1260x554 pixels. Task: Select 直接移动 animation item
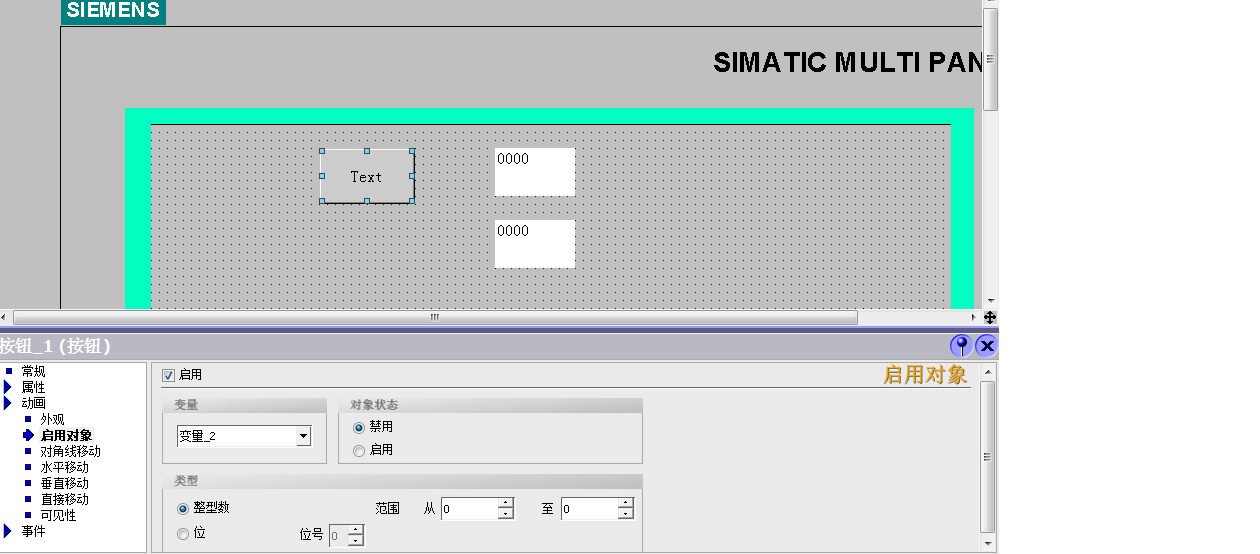pyautogui.click(x=64, y=499)
